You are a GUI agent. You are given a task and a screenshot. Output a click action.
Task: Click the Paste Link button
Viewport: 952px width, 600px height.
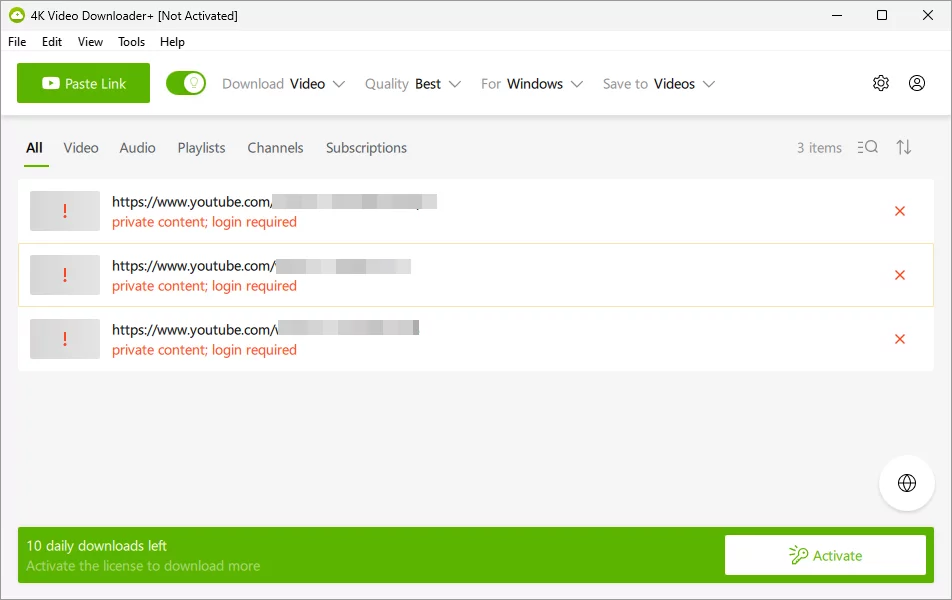(x=83, y=83)
